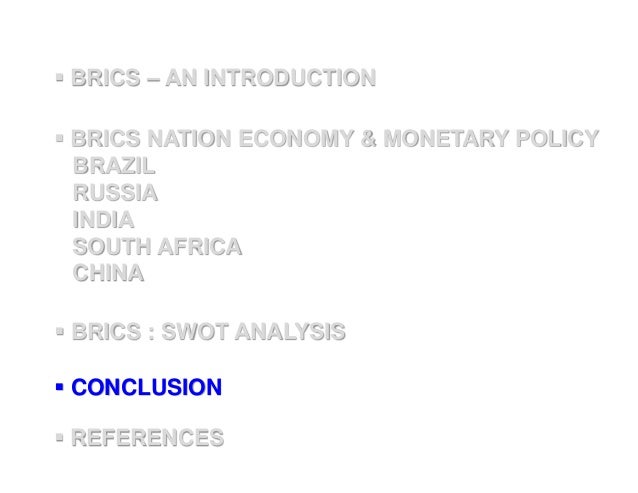This screenshot has width=638, height=493.
Task: Click the square bullet before REFERENCES
Action: tap(60, 438)
